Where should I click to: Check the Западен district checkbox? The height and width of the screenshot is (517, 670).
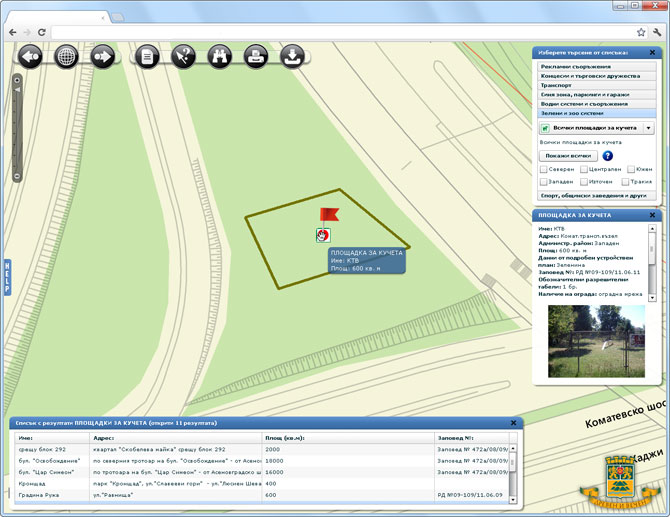(544, 182)
